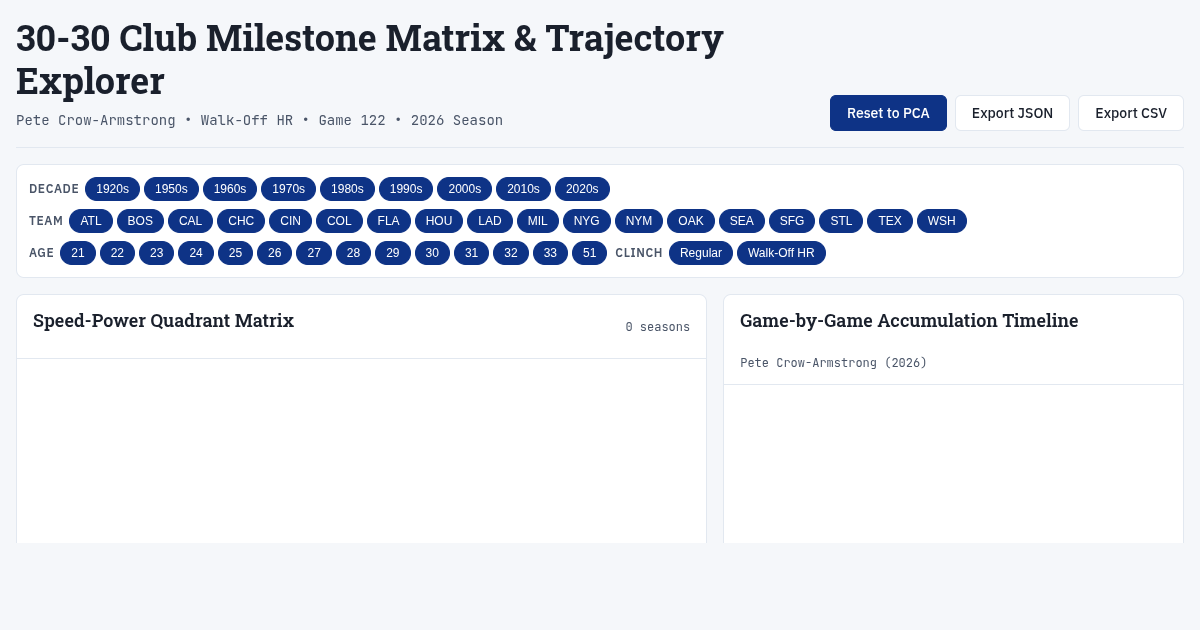This screenshot has width=1200, height=630.
Task: Toggle the 1980s decade filter
Action: coord(347,189)
